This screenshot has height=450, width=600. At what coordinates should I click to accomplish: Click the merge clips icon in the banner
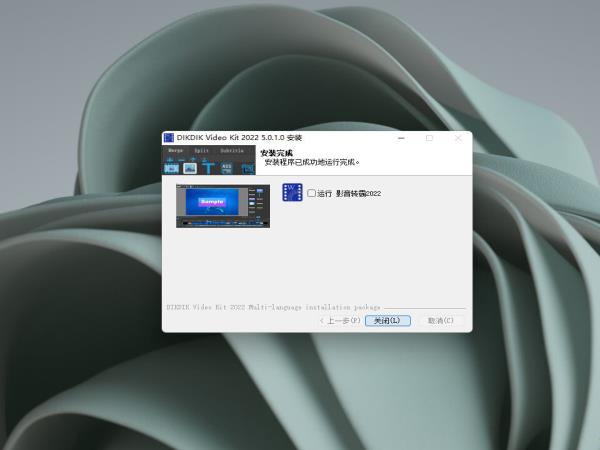[171, 167]
